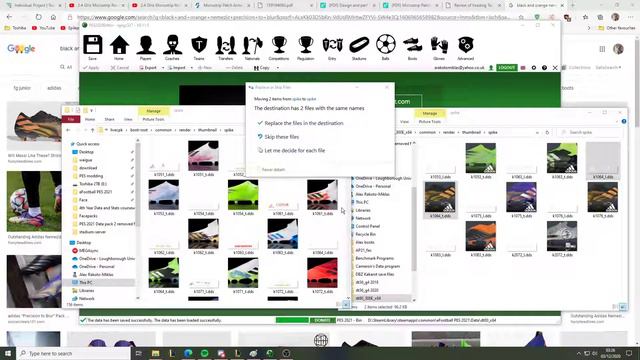
Task: Open the Export dropdown arrow
Action: point(163,68)
